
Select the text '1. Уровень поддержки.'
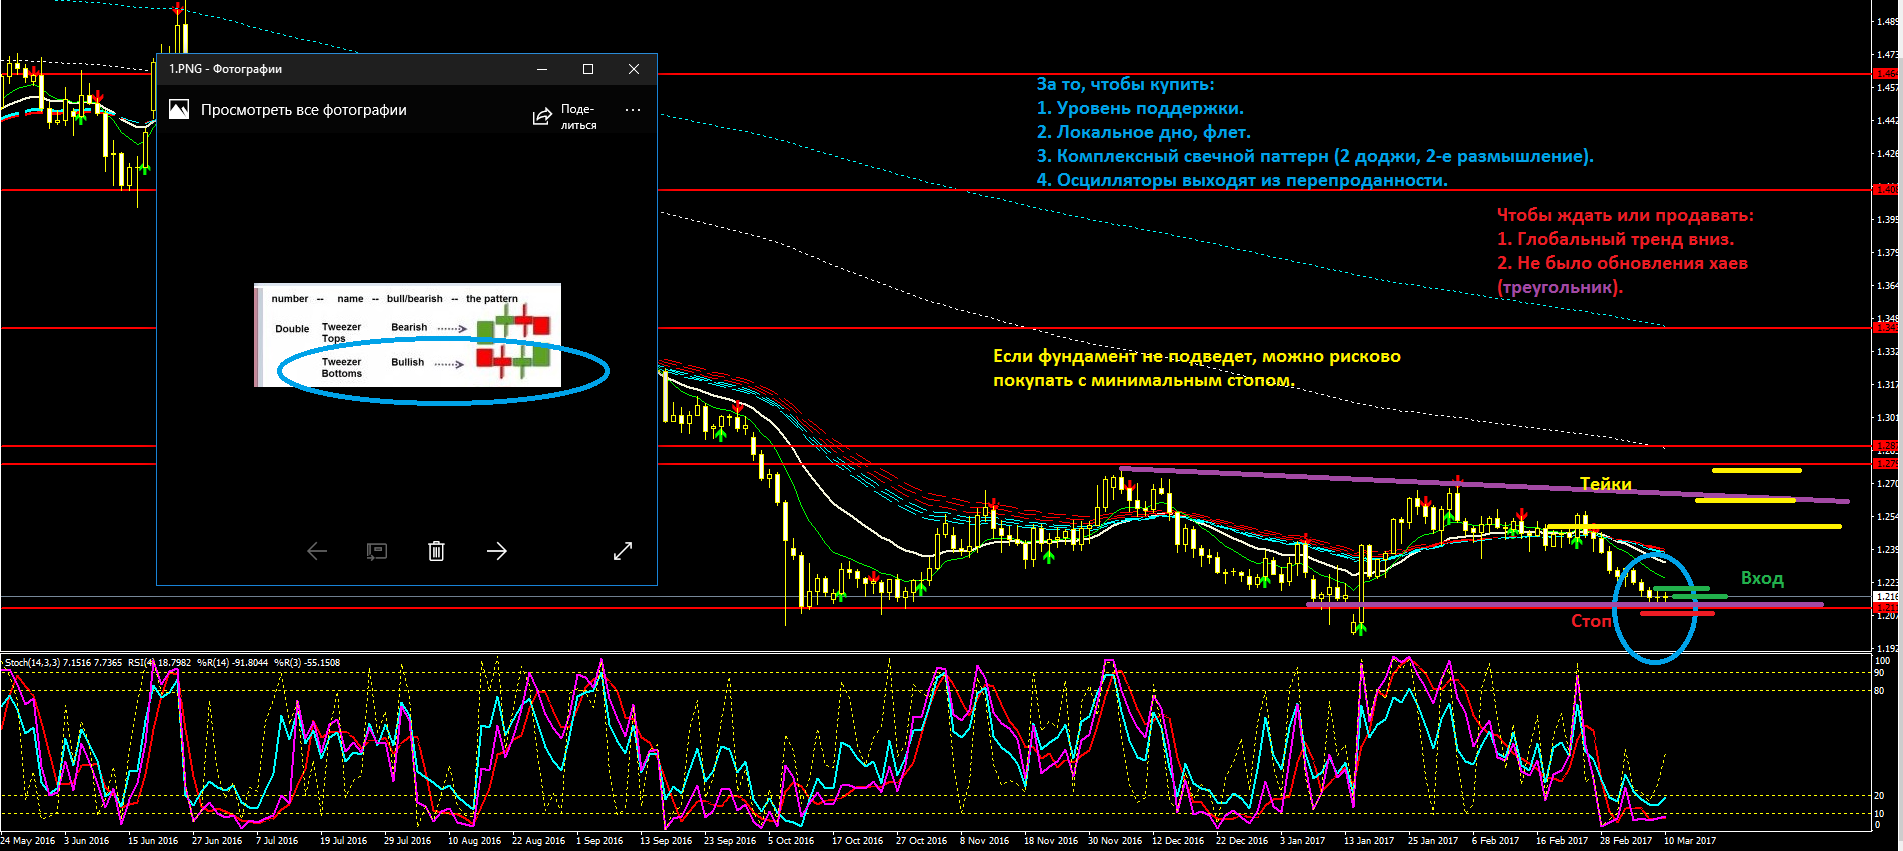pos(1140,108)
